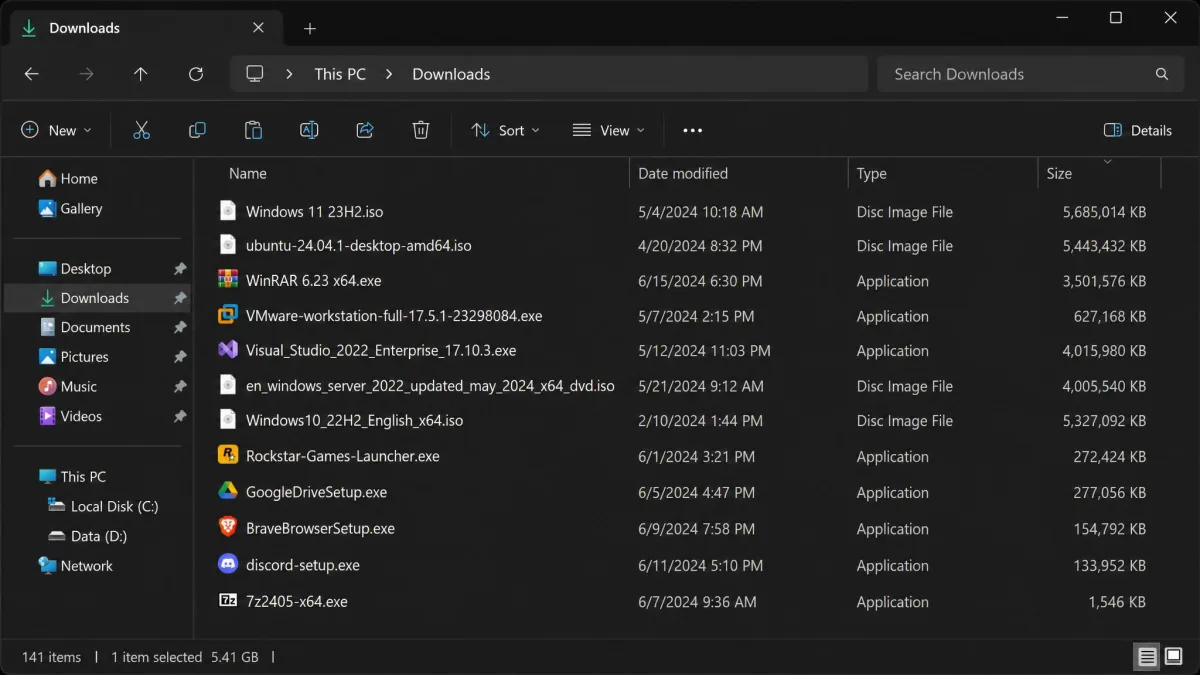Unpin Music from quick access

[180, 386]
